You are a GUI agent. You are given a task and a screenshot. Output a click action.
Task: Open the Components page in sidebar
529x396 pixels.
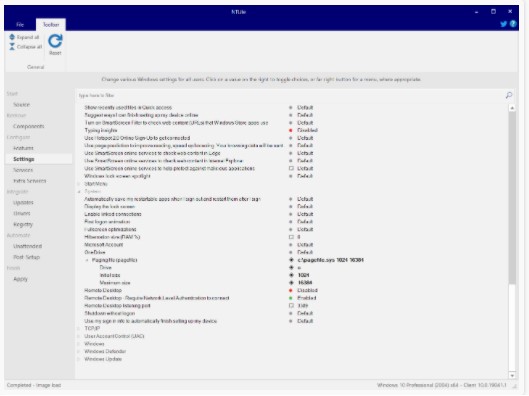coord(29,126)
